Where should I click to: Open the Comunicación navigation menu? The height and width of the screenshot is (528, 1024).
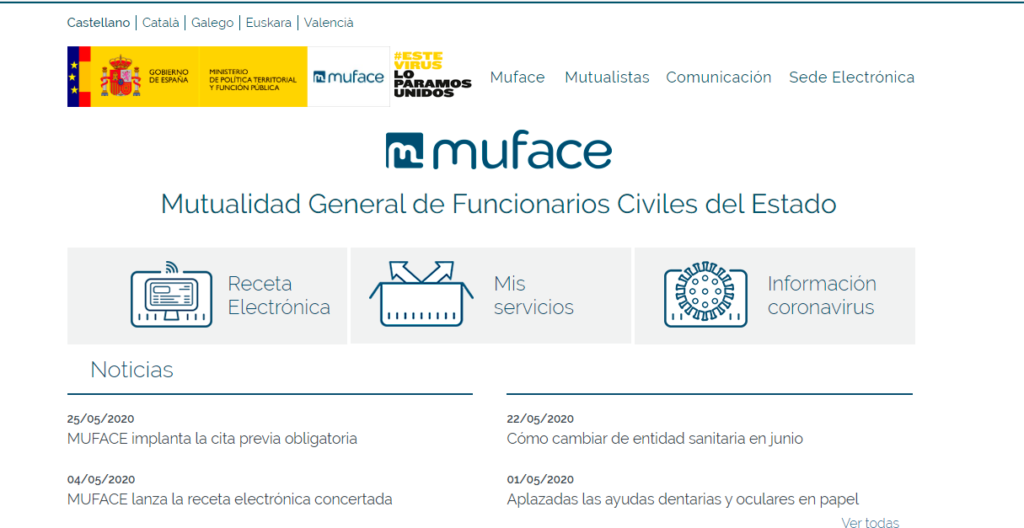tap(718, 77)
